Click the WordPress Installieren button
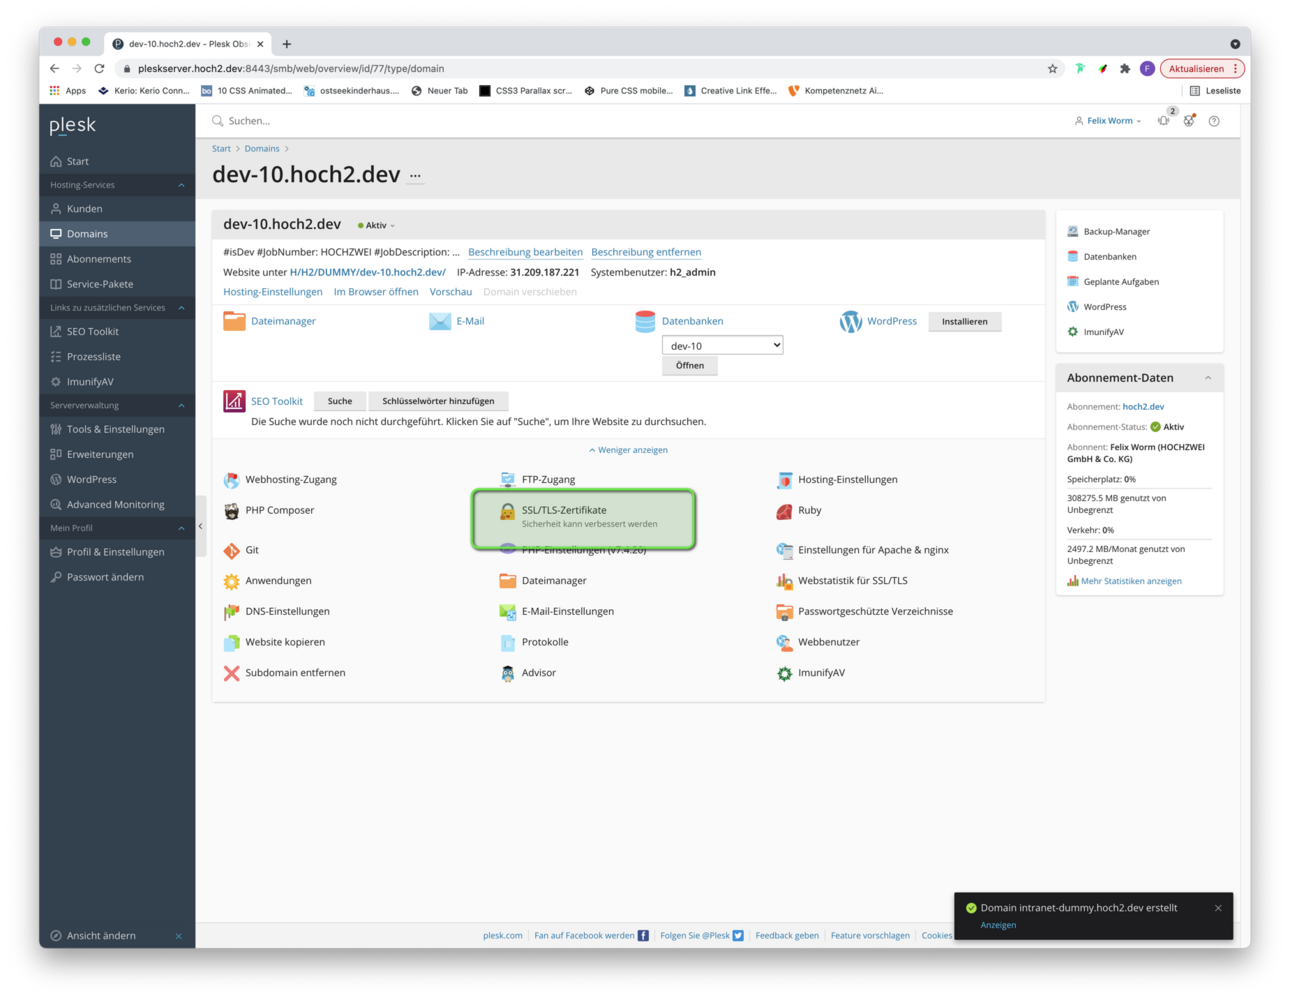This screenshot has height=1000, width=1290. [964, 322]
